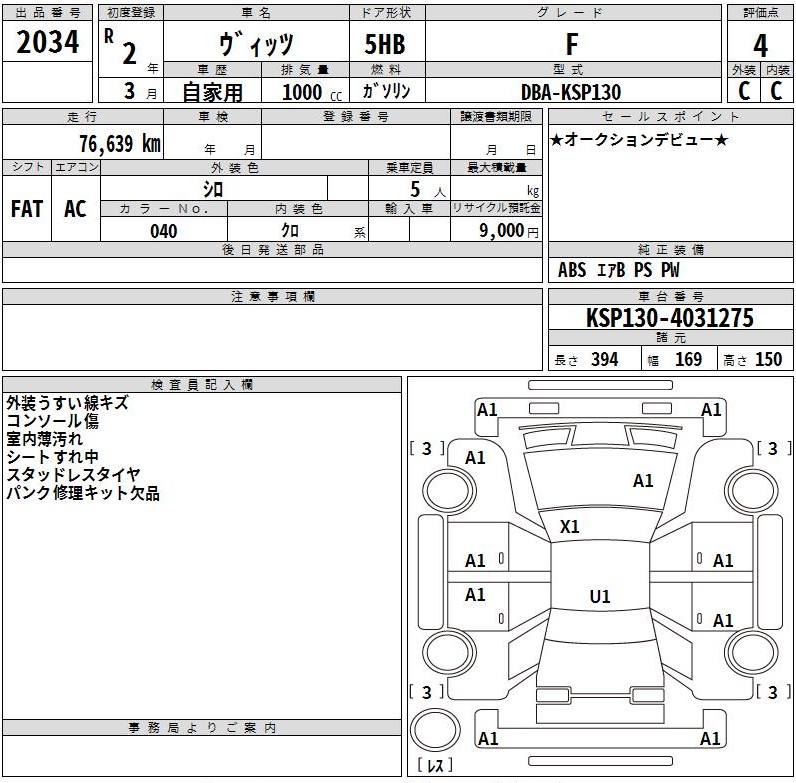Select the equipment line ABS エアB PS PW
This screenshot has width=796, height=783.
click(x=618, y=270)
